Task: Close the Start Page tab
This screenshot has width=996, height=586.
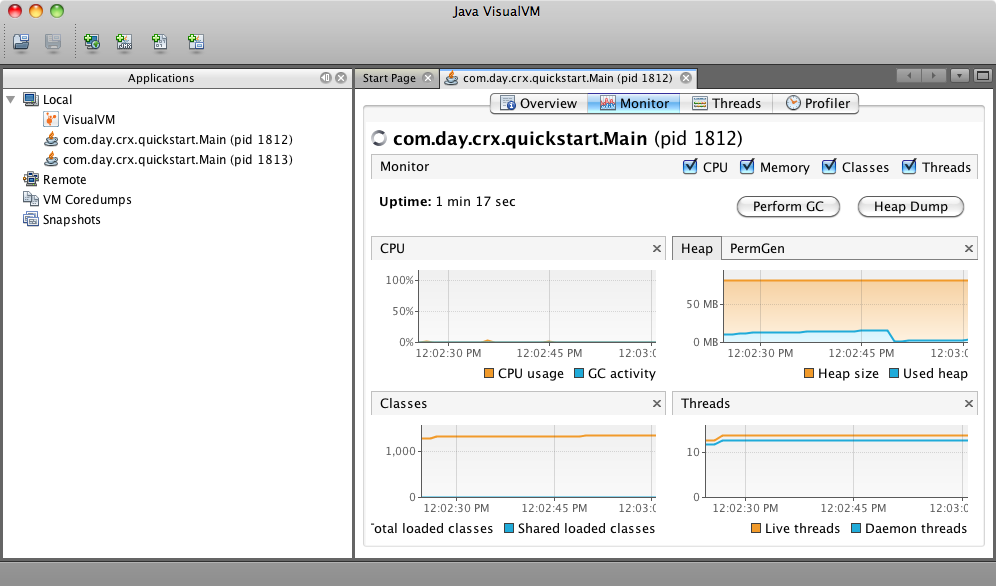Action: click(428, 77)
